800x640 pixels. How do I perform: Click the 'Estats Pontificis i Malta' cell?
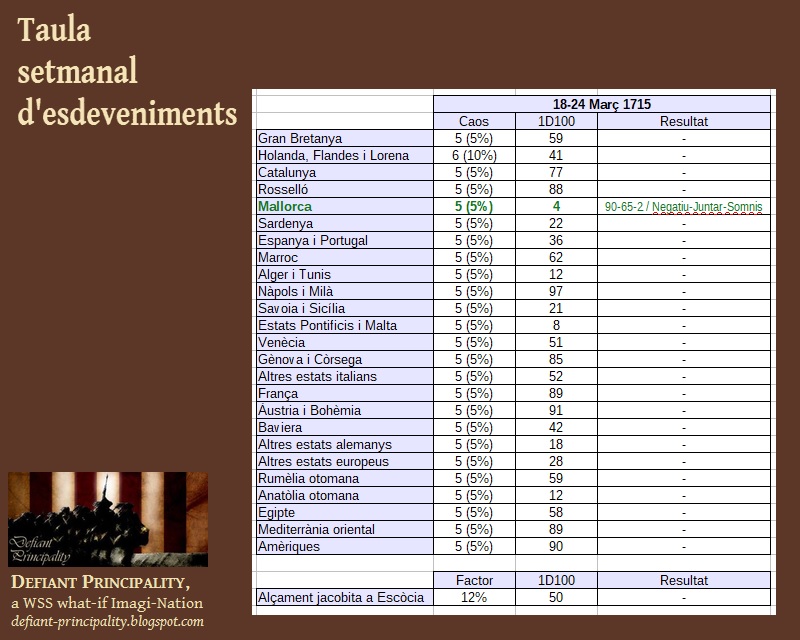(x=344, y=326)
